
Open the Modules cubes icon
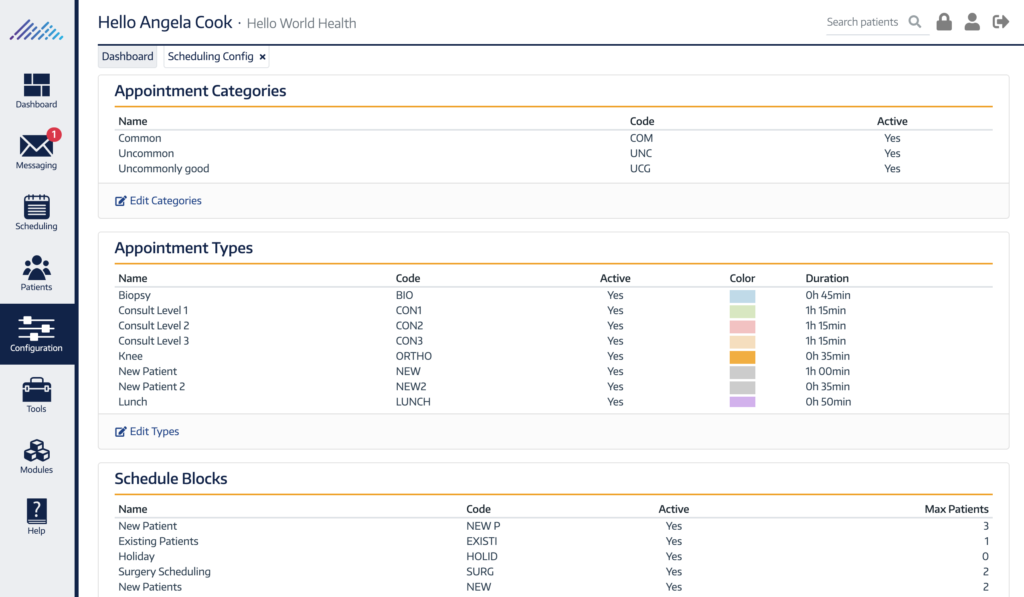37,457
